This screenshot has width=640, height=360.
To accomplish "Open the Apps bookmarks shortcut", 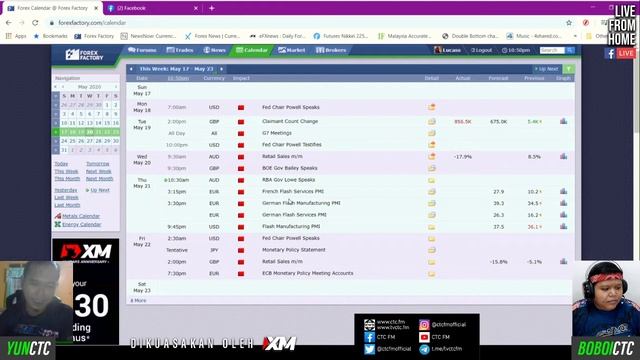I will (x=16, y=36).
